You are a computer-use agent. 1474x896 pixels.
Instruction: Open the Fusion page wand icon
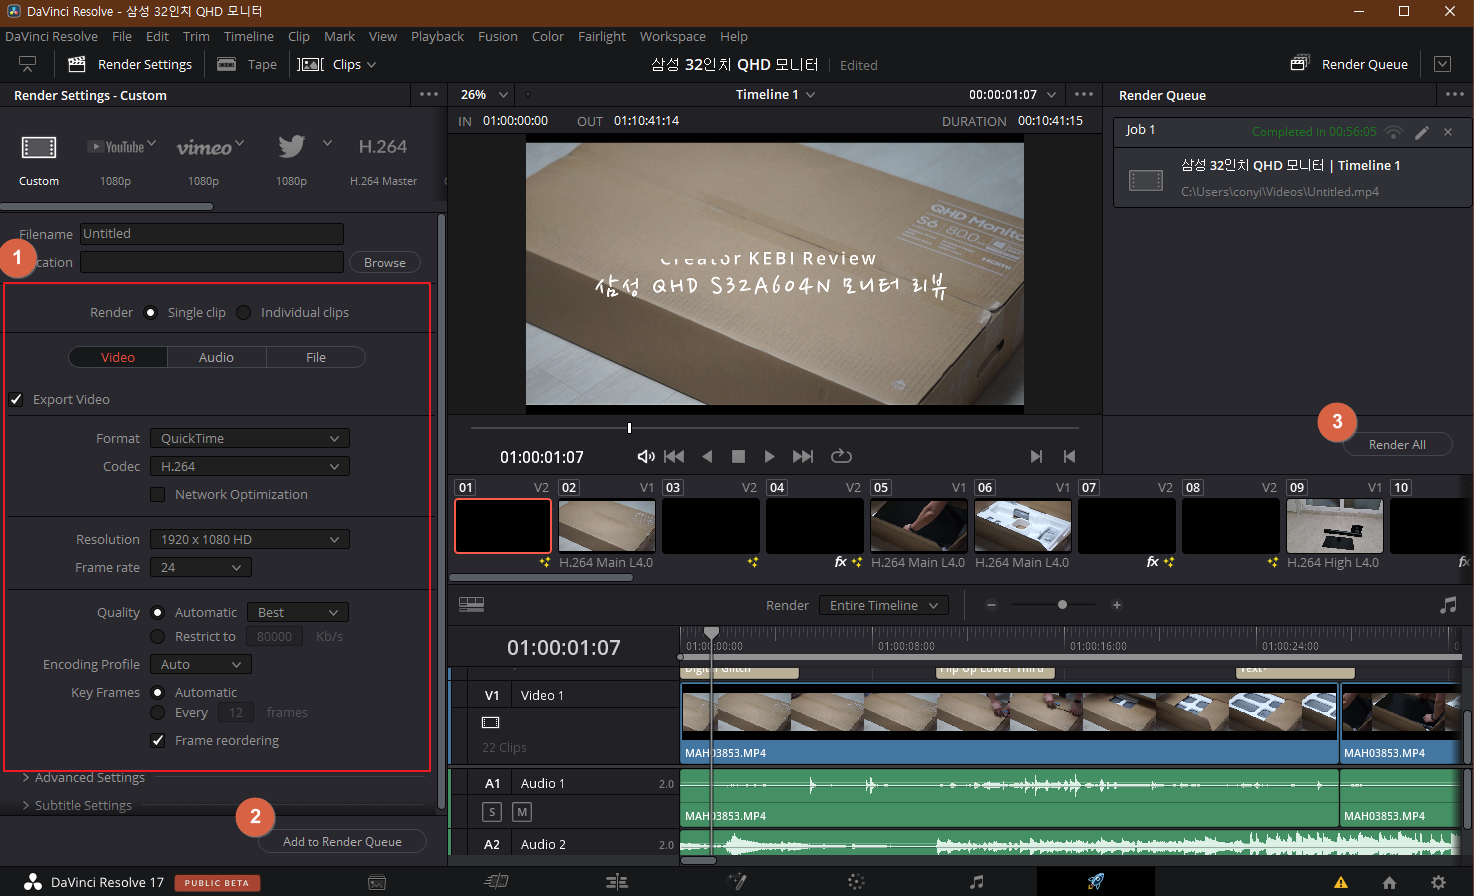coord(737,882)
